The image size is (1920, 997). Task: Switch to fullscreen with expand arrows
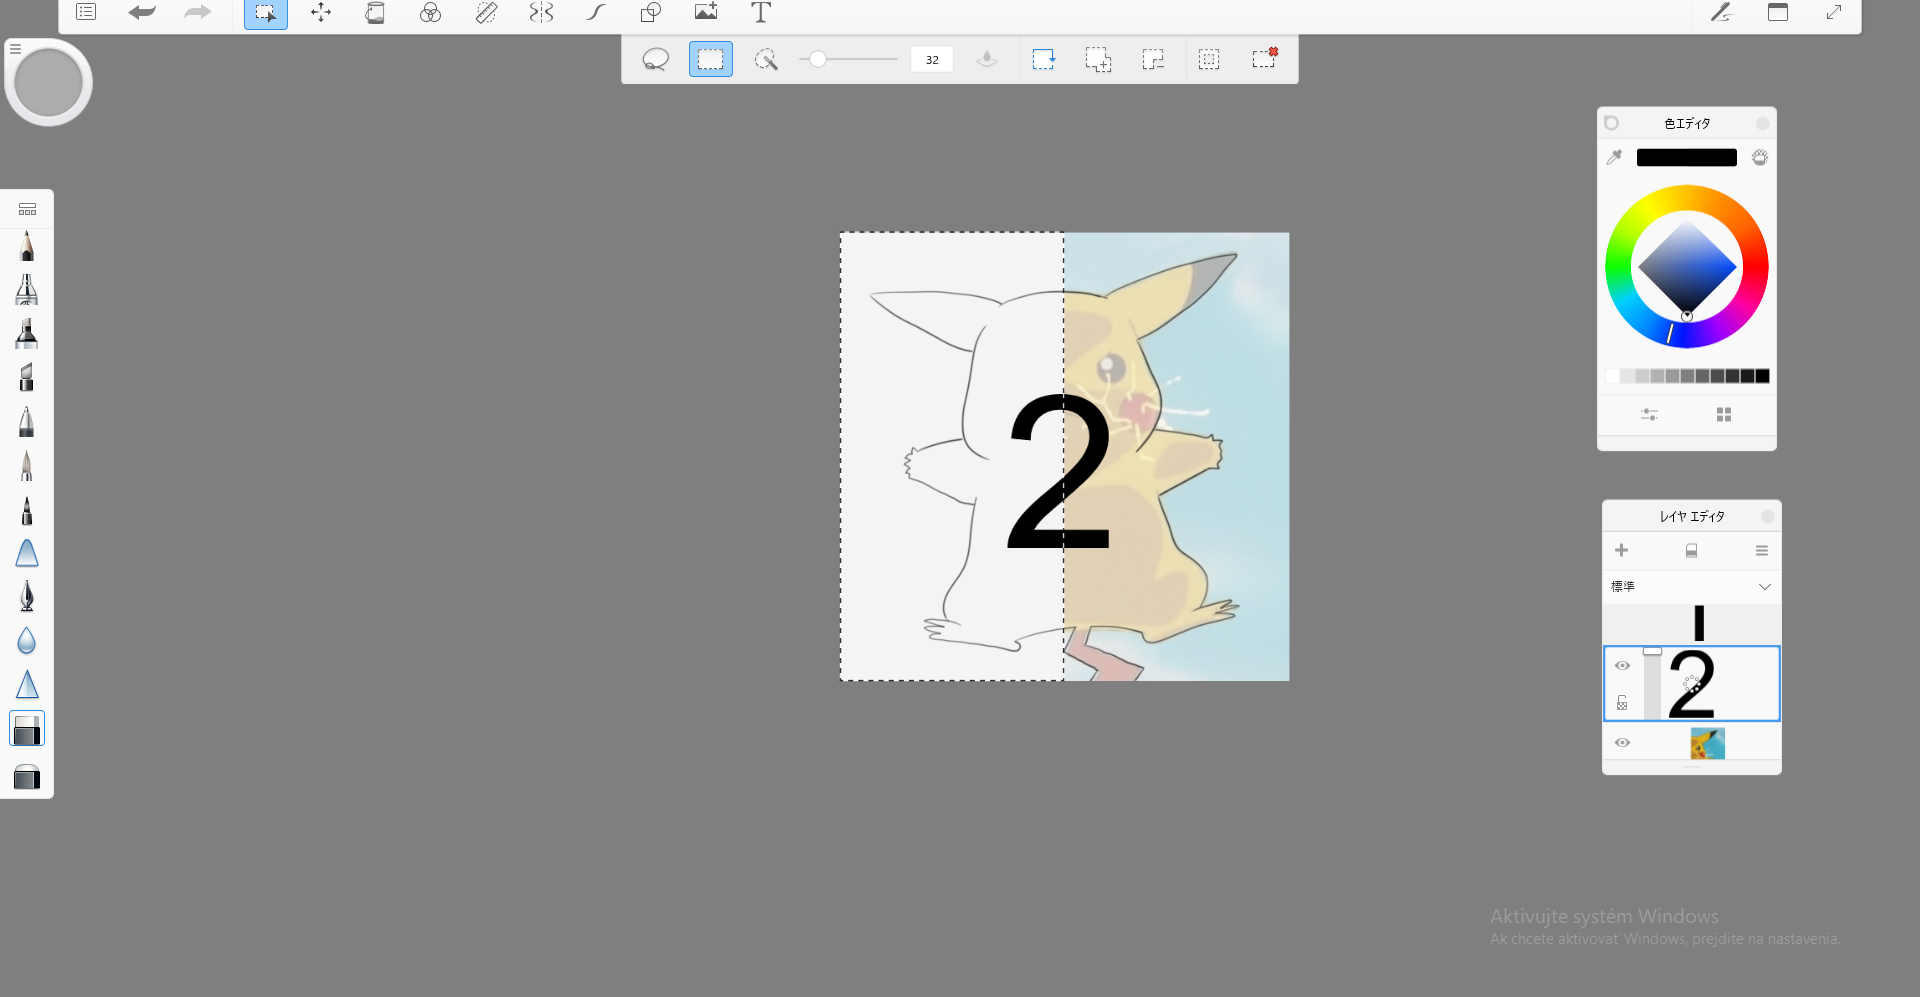point(1834,12)
